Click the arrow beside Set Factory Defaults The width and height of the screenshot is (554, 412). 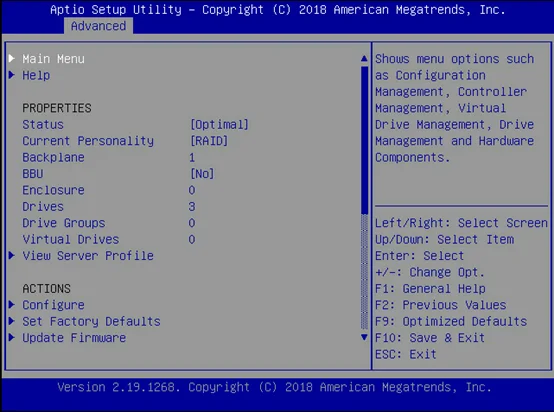tap(12, 321)
